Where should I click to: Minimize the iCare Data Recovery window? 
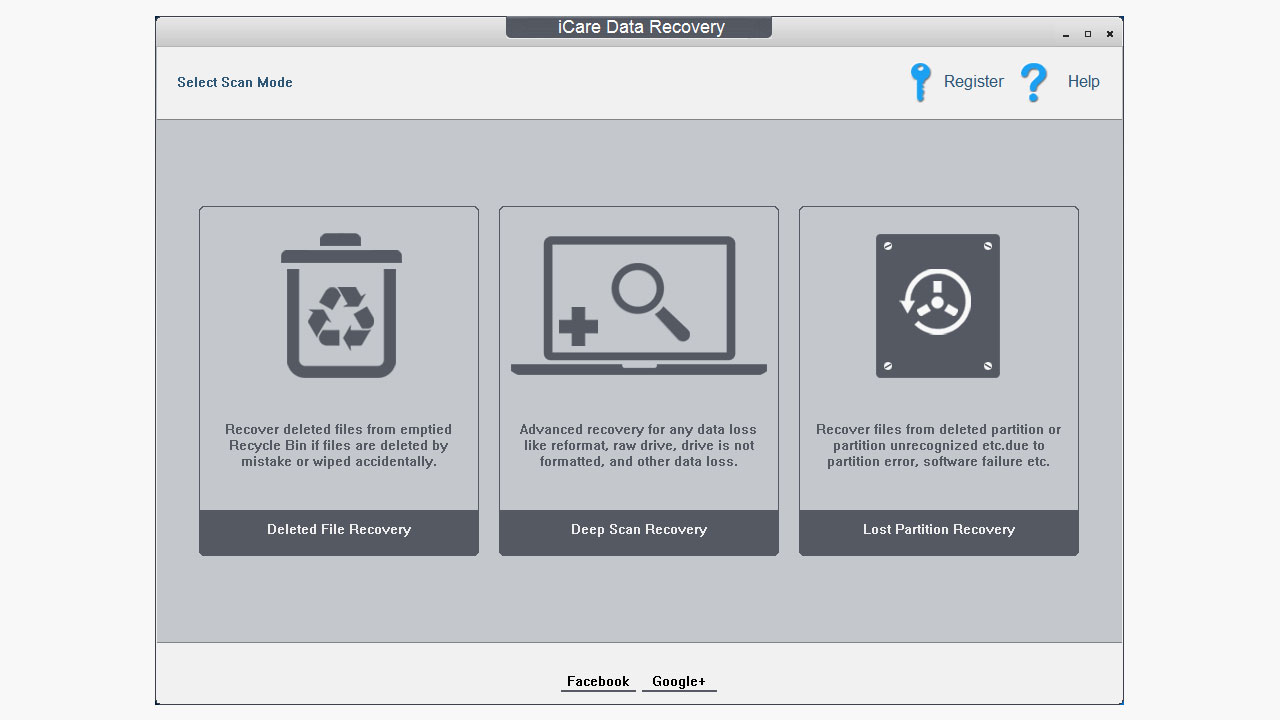point(1067,35)
